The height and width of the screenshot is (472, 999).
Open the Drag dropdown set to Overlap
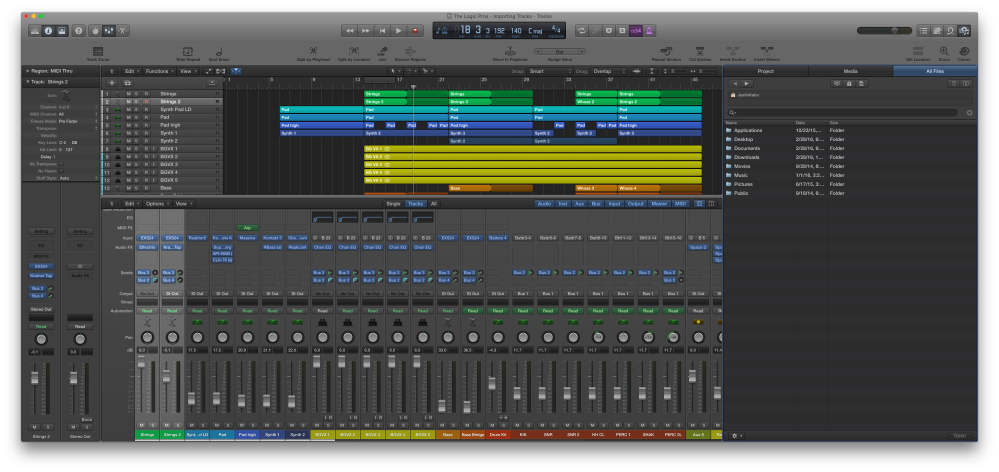point(606,72)
